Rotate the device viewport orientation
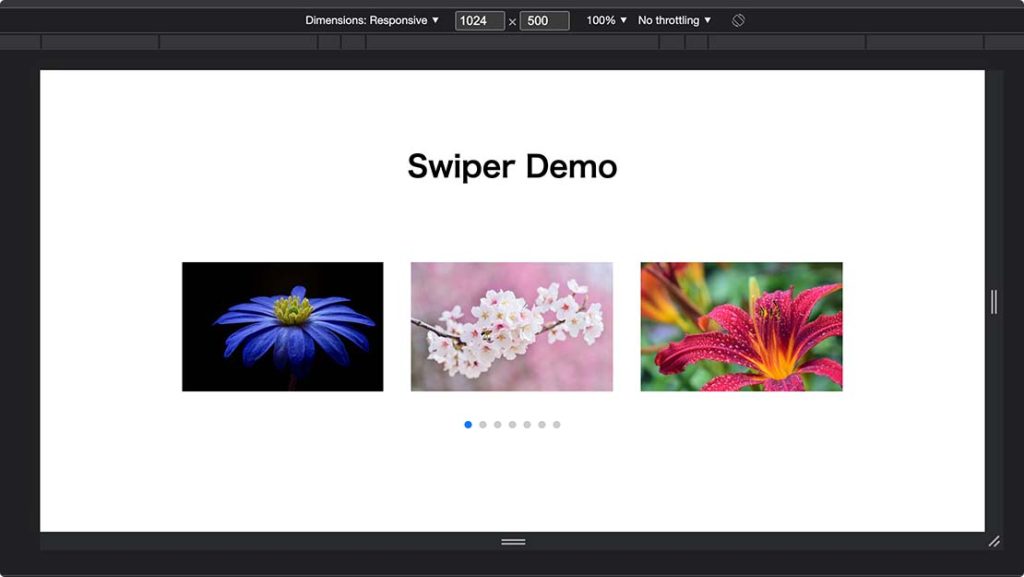This screenshot has width=1024, height=577. [737, 19]
